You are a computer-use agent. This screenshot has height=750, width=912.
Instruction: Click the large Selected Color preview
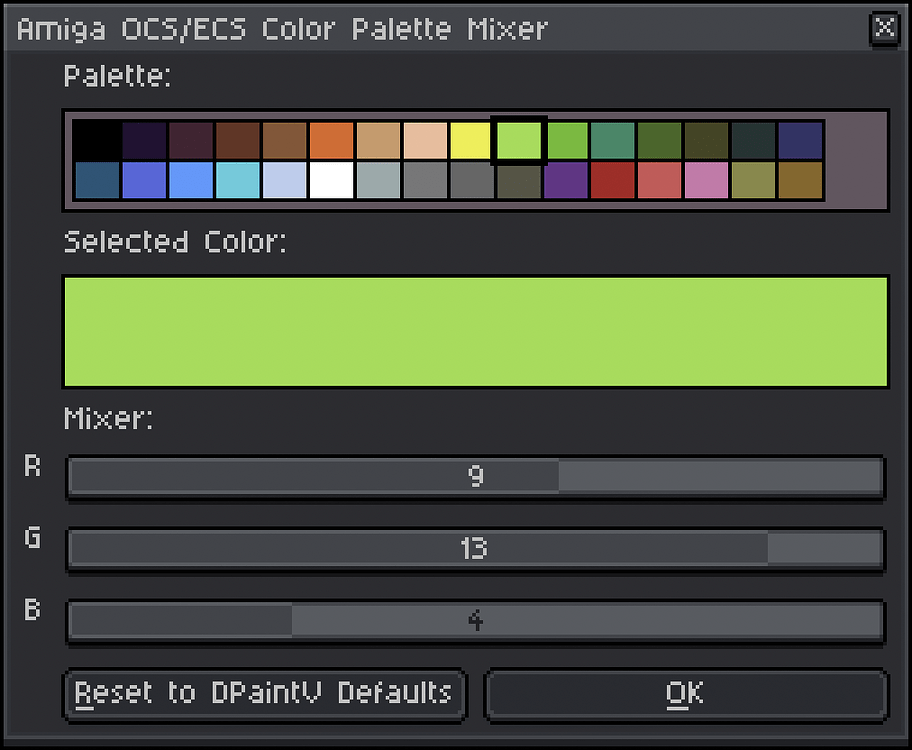475,331
